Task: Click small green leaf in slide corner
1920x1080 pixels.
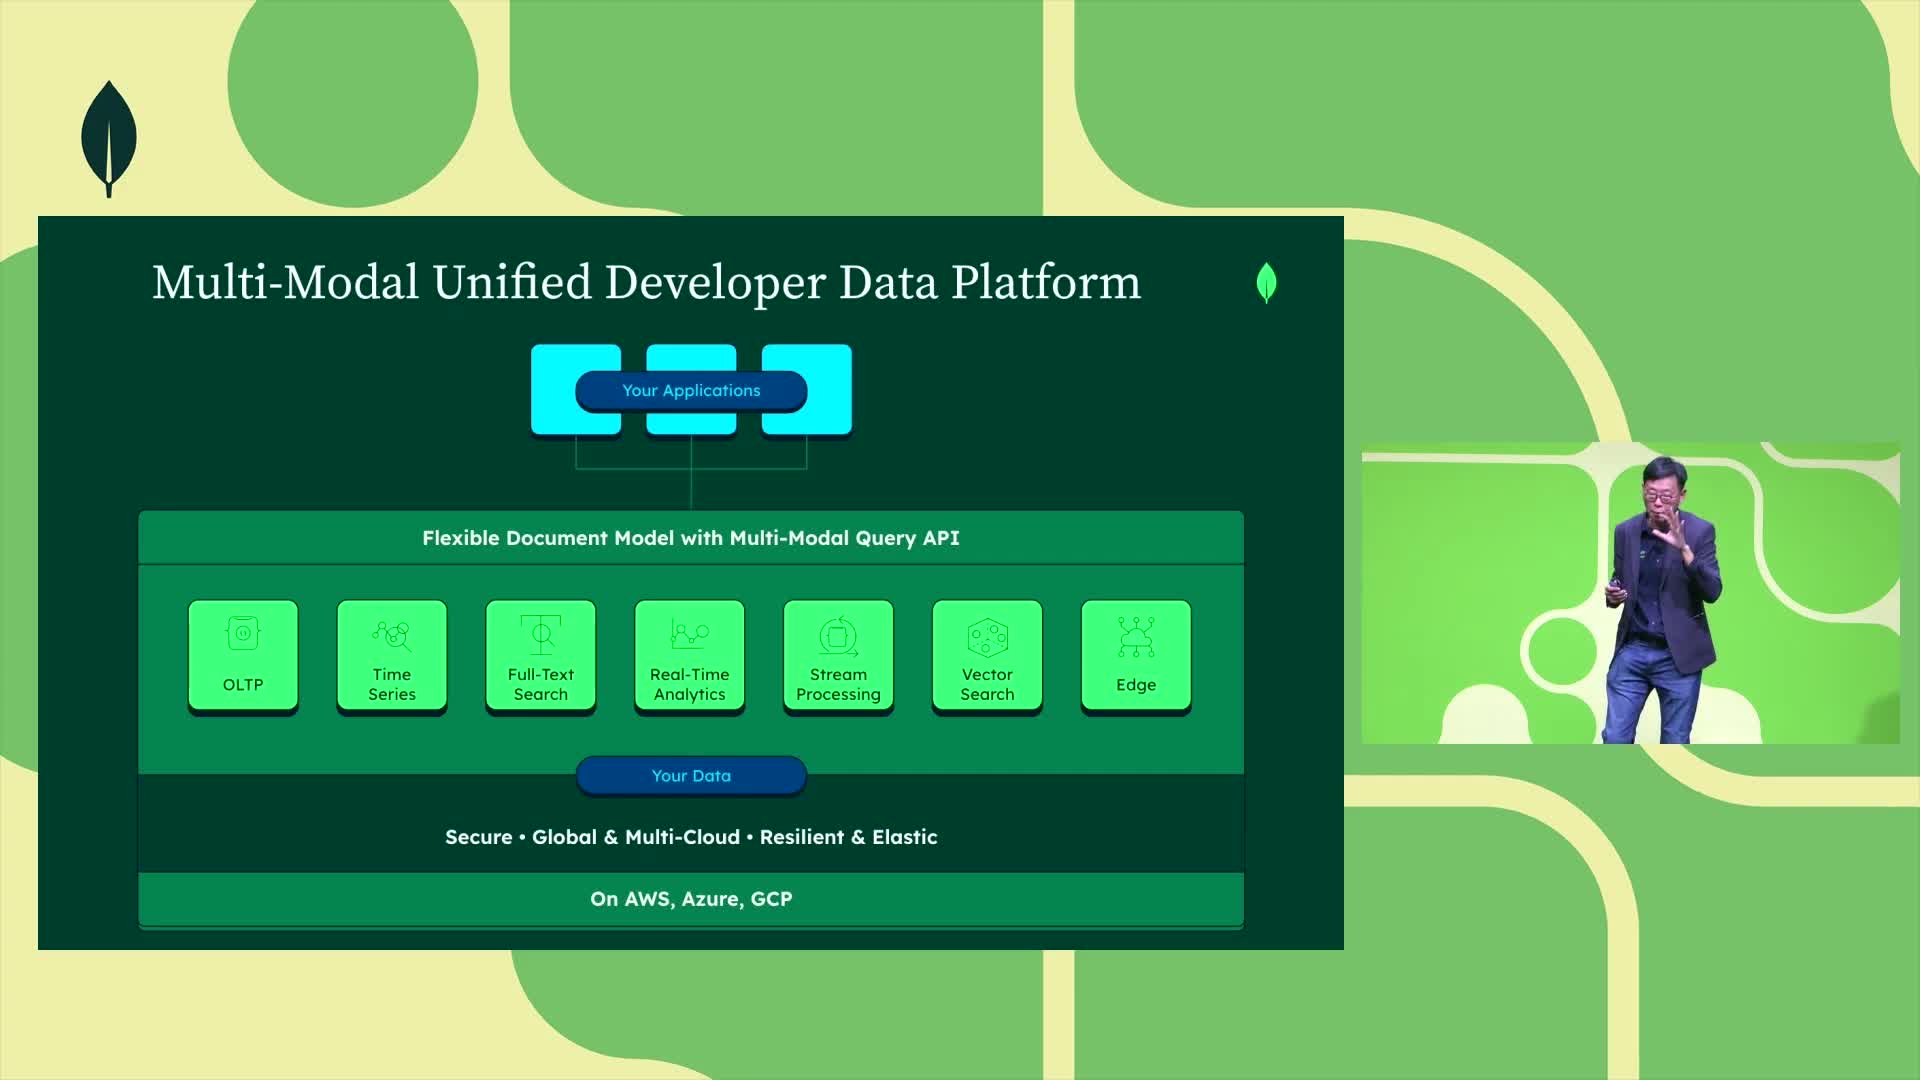Action: (1266, 283)
